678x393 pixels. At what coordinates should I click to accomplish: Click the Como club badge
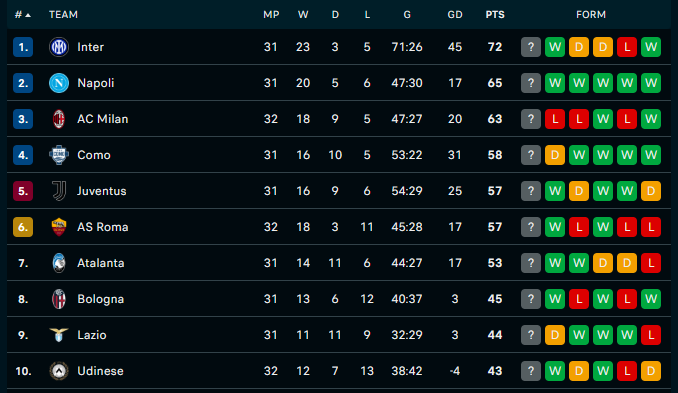tap(59, 155)
